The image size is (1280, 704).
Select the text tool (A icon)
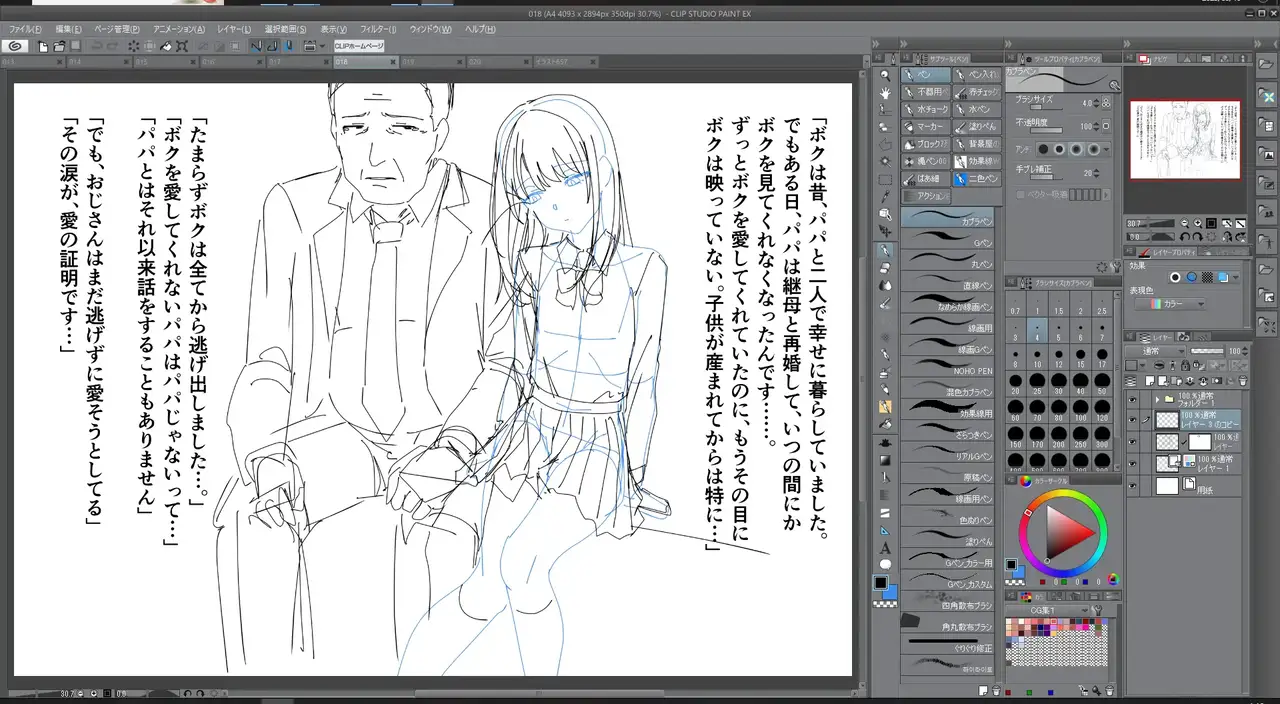(x=885, y=548)
